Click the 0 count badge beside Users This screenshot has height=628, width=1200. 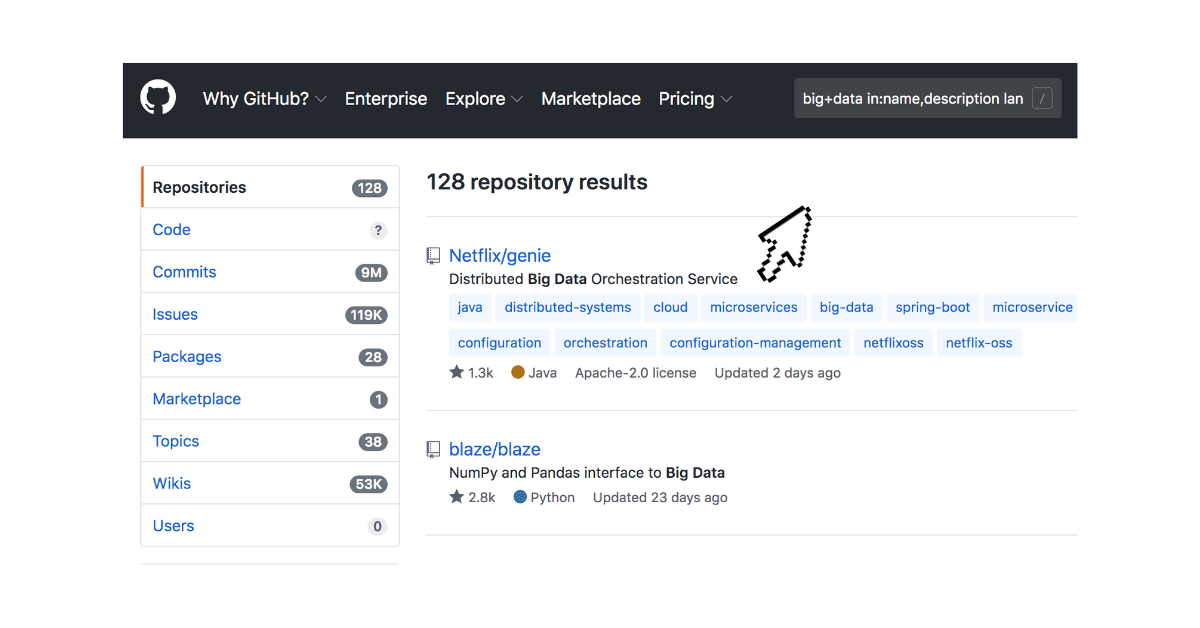coord(377,526)
